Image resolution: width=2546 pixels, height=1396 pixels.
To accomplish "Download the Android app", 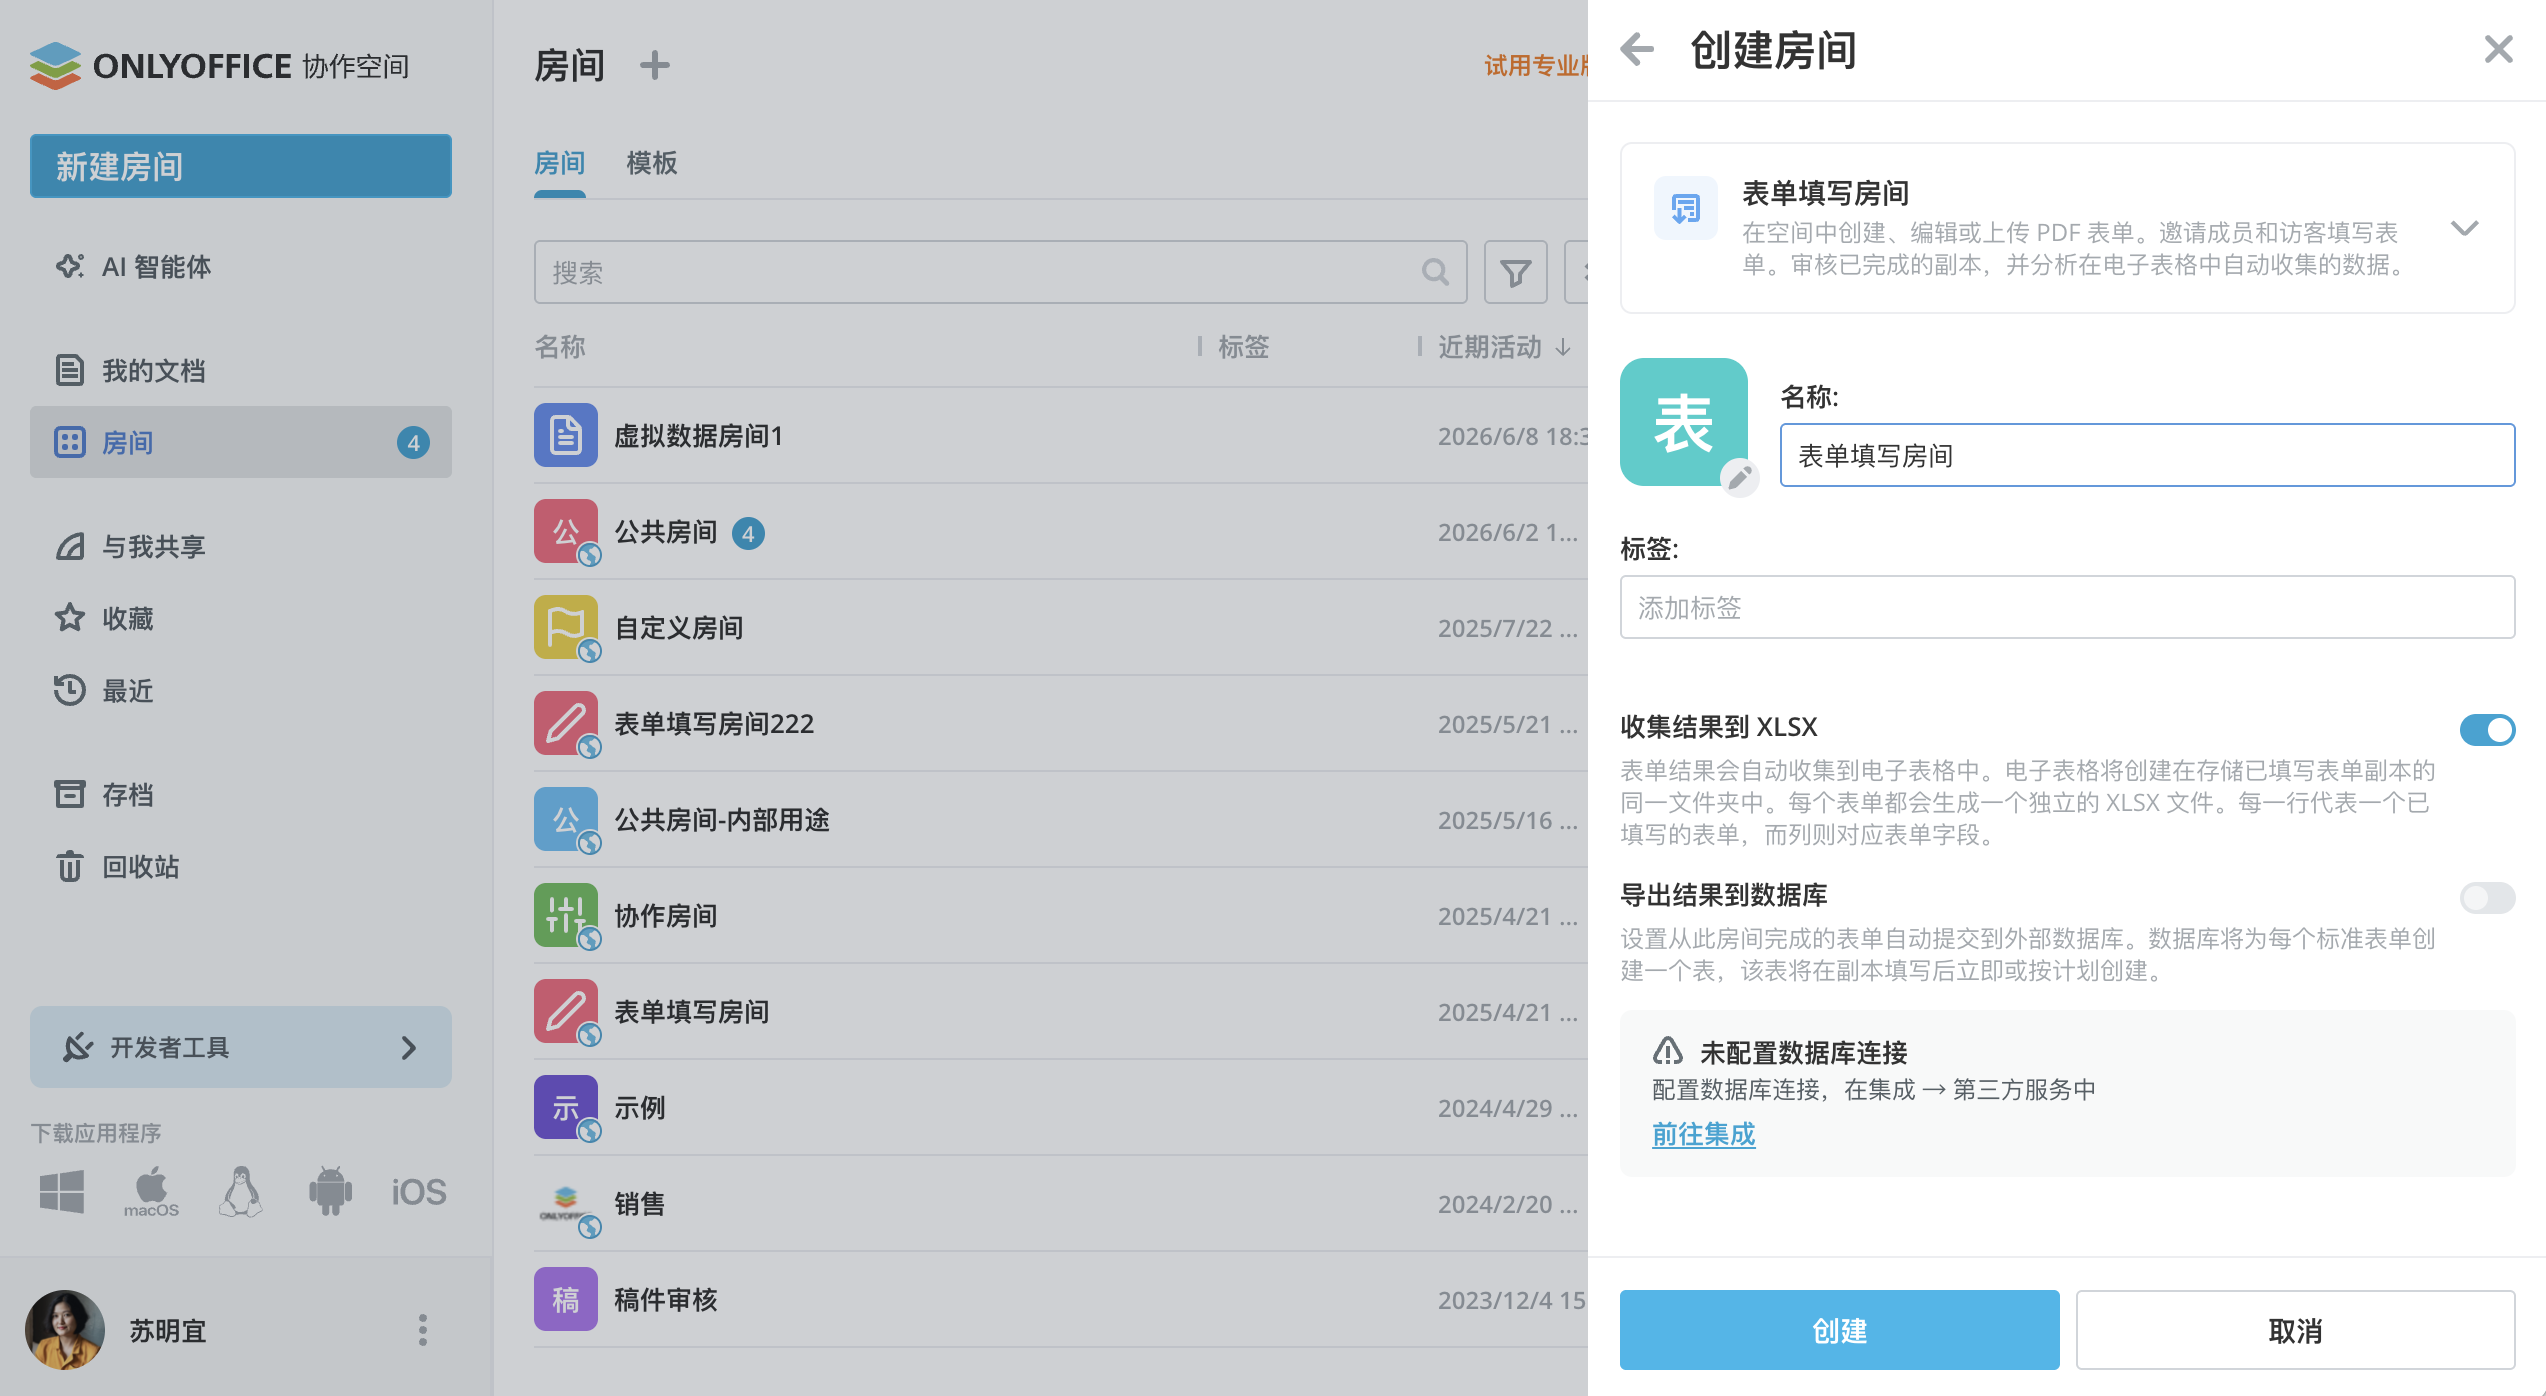I will [330, 1191].
